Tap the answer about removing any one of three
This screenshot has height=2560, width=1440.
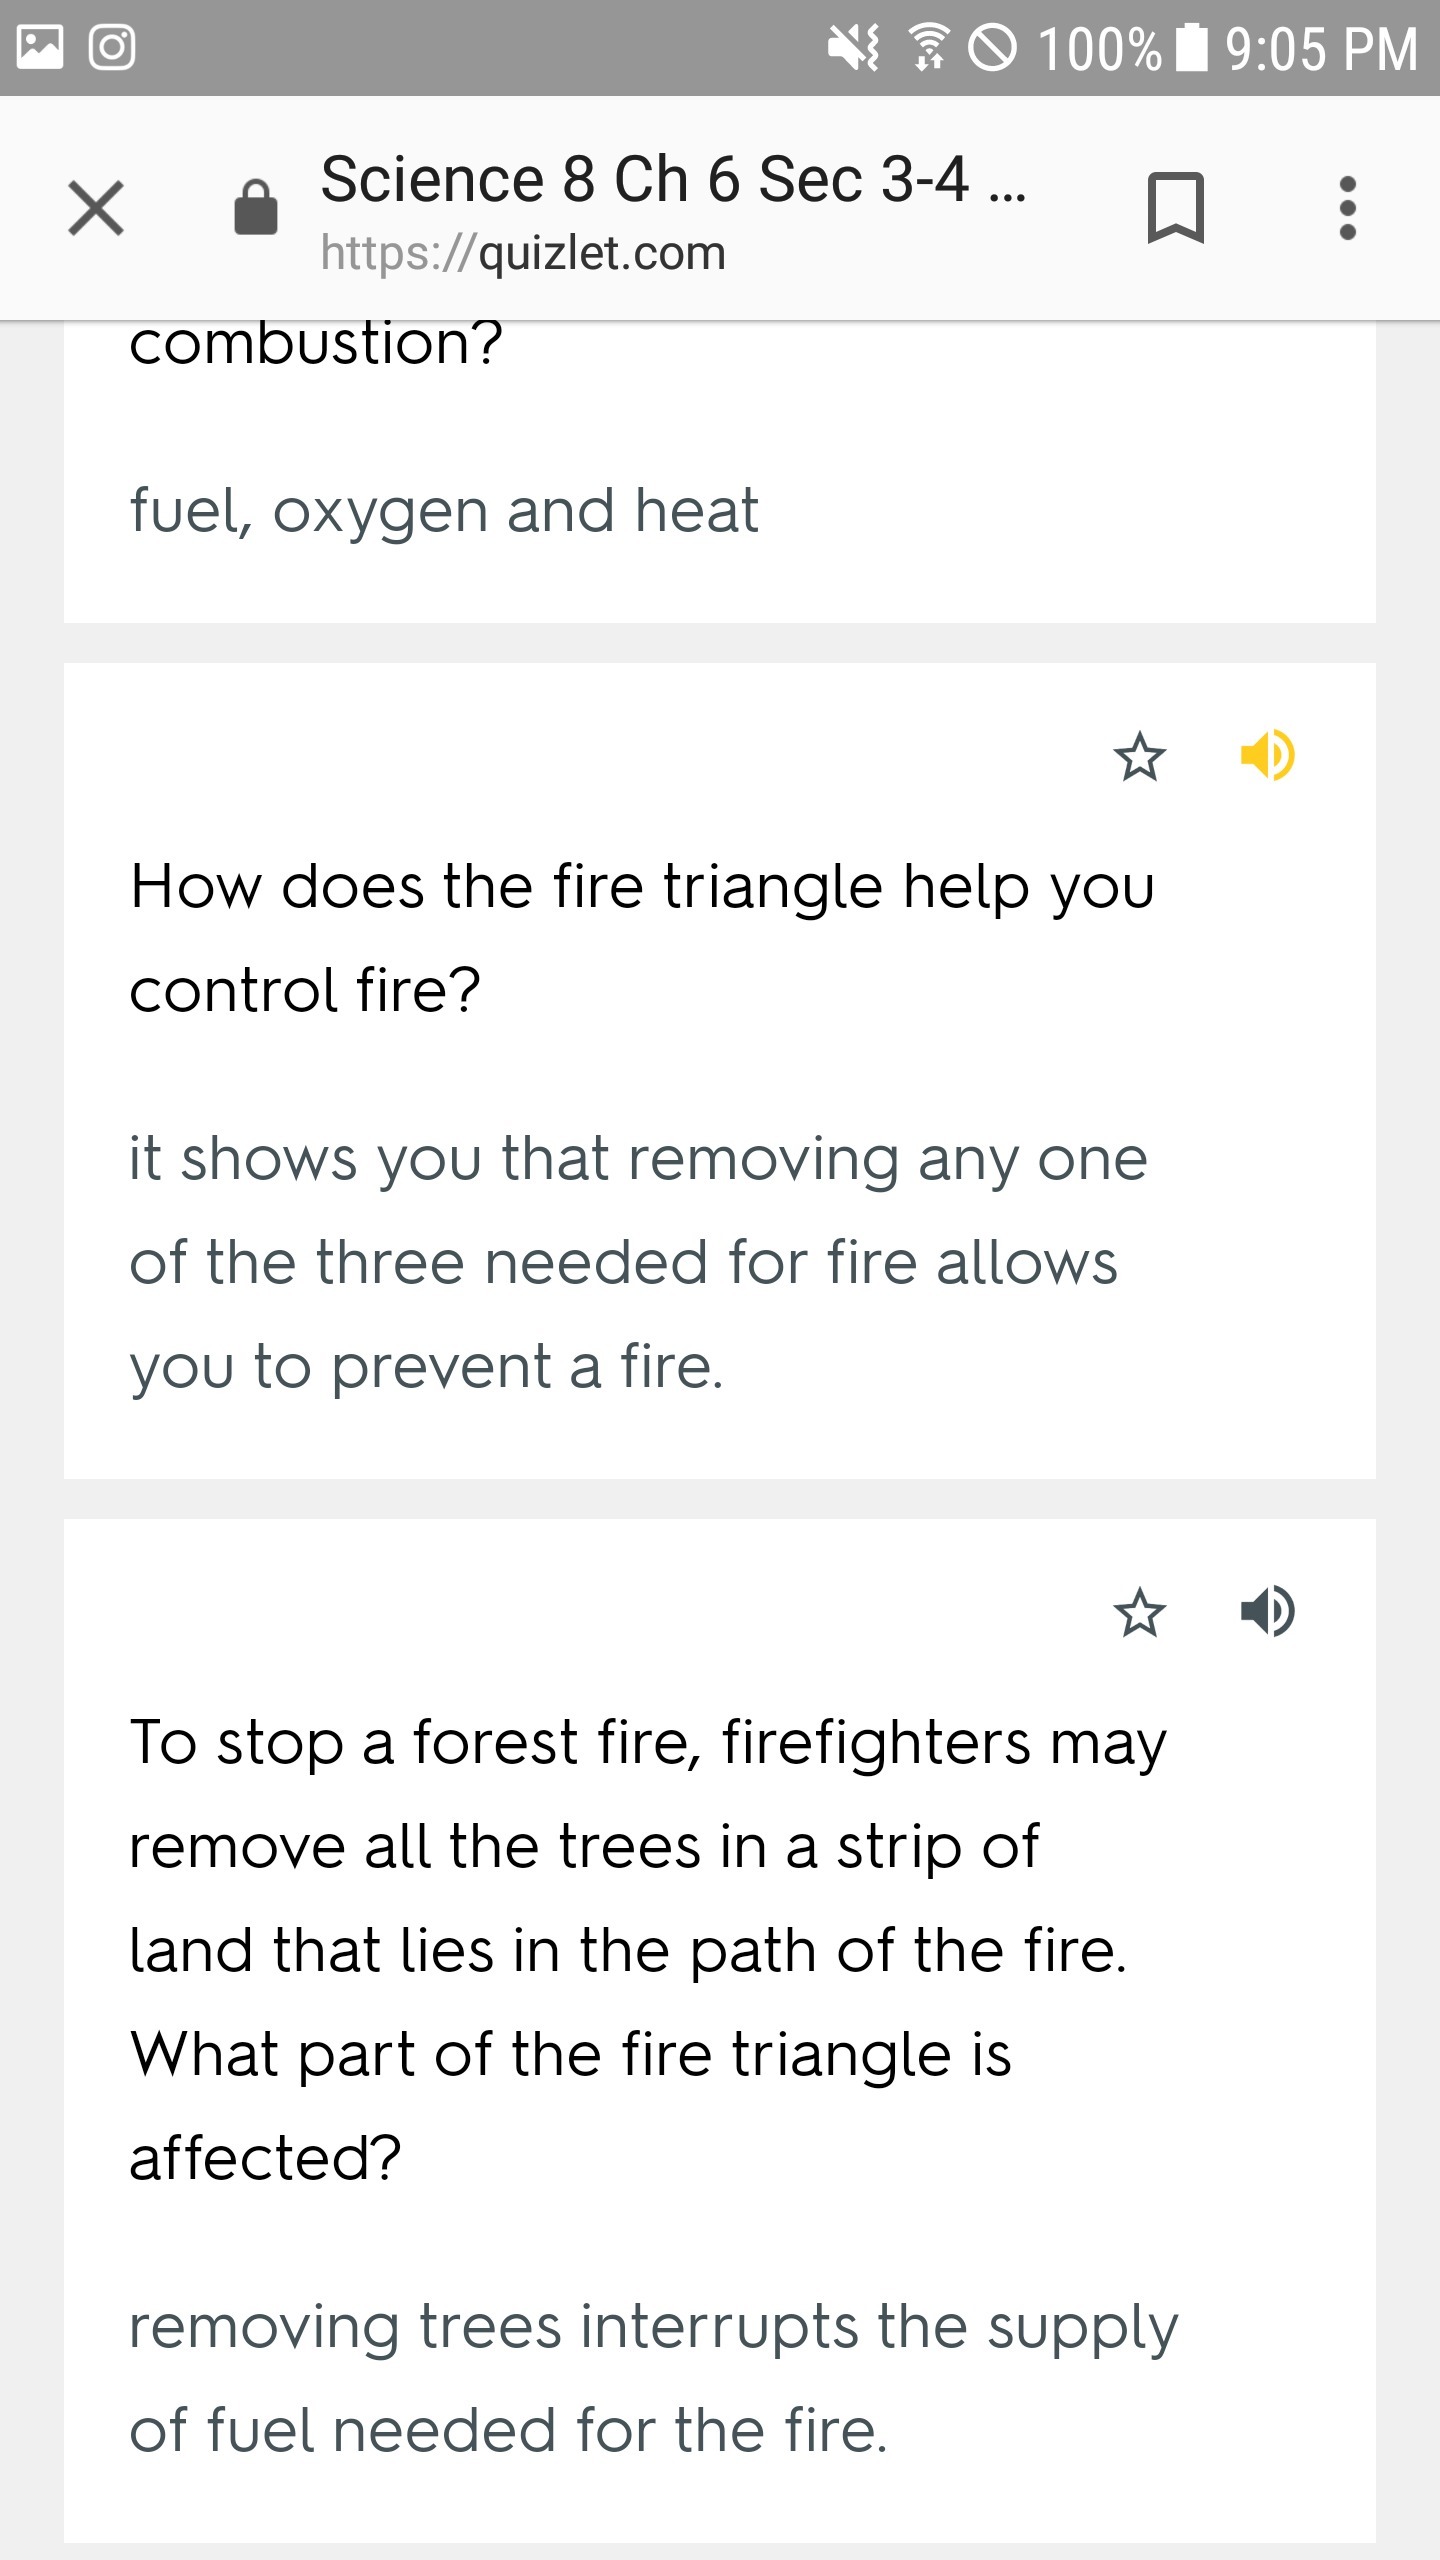638,1262
